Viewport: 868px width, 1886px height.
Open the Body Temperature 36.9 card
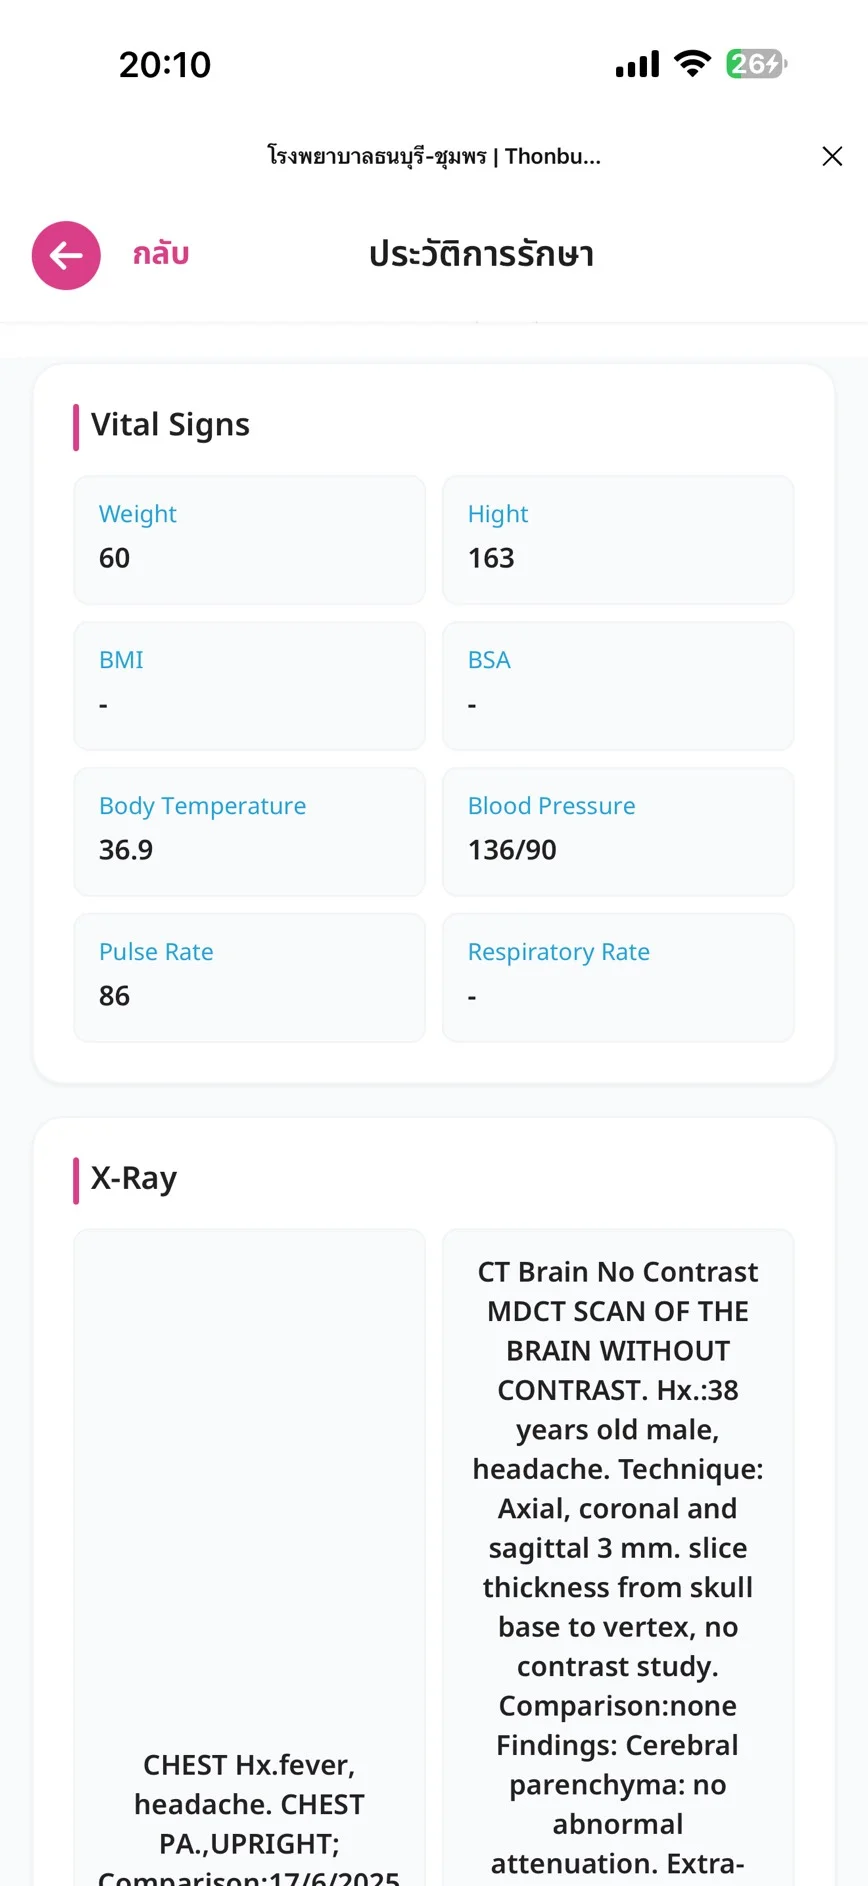click(x=249, y=832)
